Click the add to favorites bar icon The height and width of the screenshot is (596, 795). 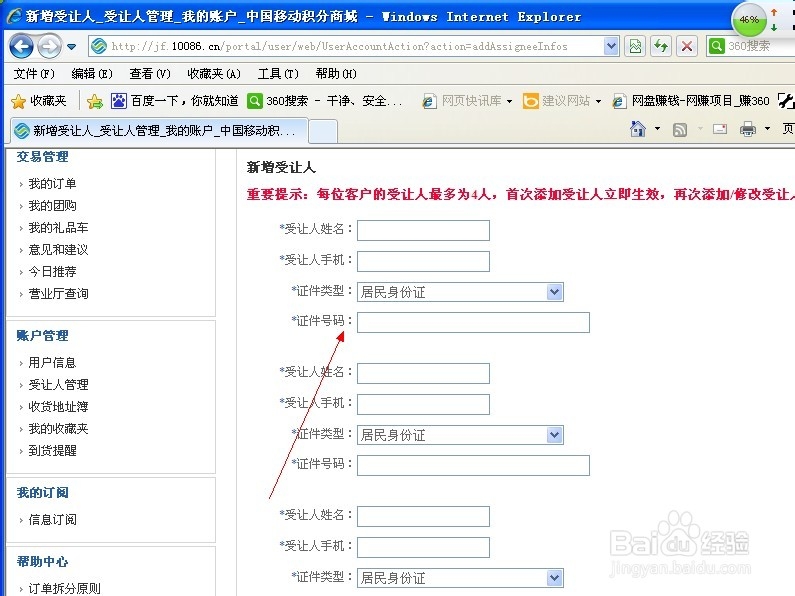point(94,101)
